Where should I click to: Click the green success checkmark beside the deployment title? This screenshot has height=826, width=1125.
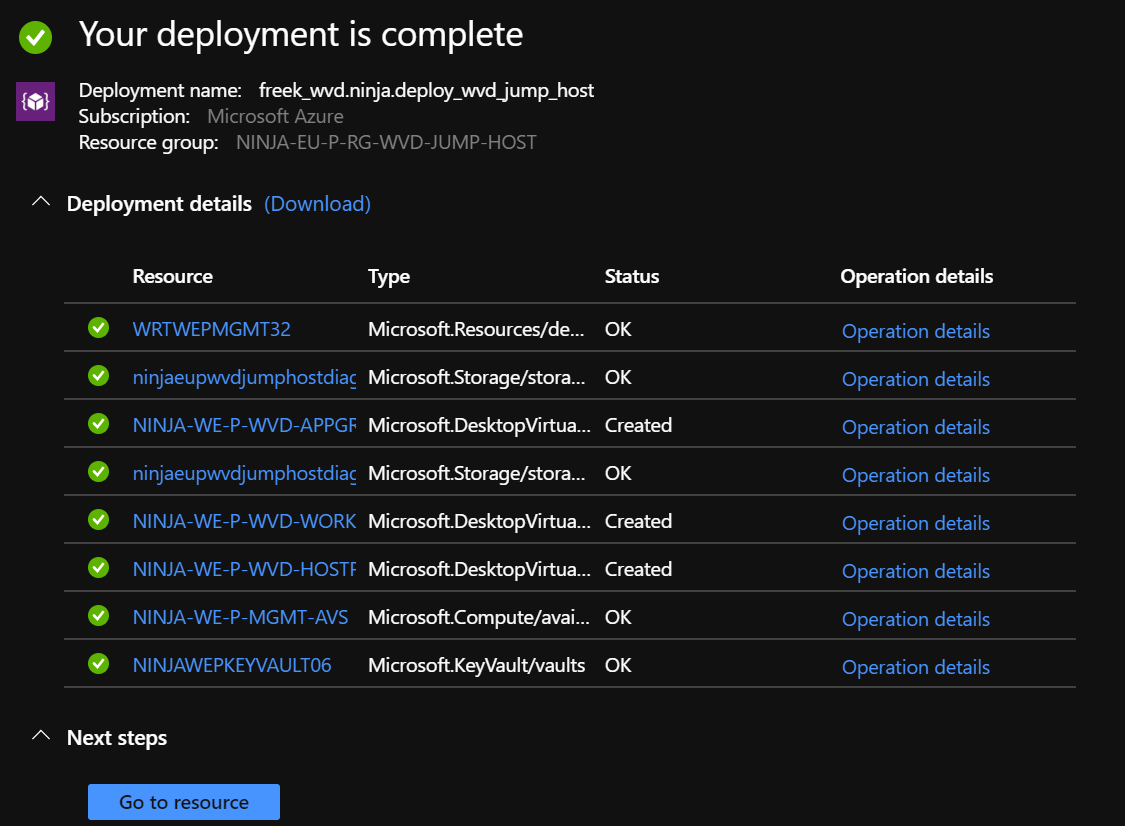coord(36,37)
